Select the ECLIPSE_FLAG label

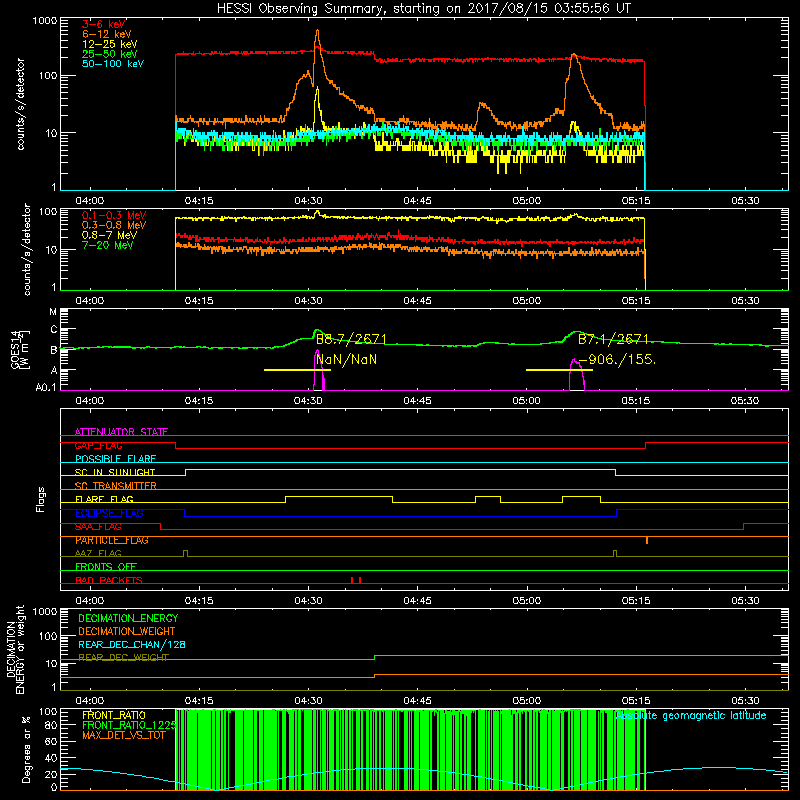[x=109, y=513]
